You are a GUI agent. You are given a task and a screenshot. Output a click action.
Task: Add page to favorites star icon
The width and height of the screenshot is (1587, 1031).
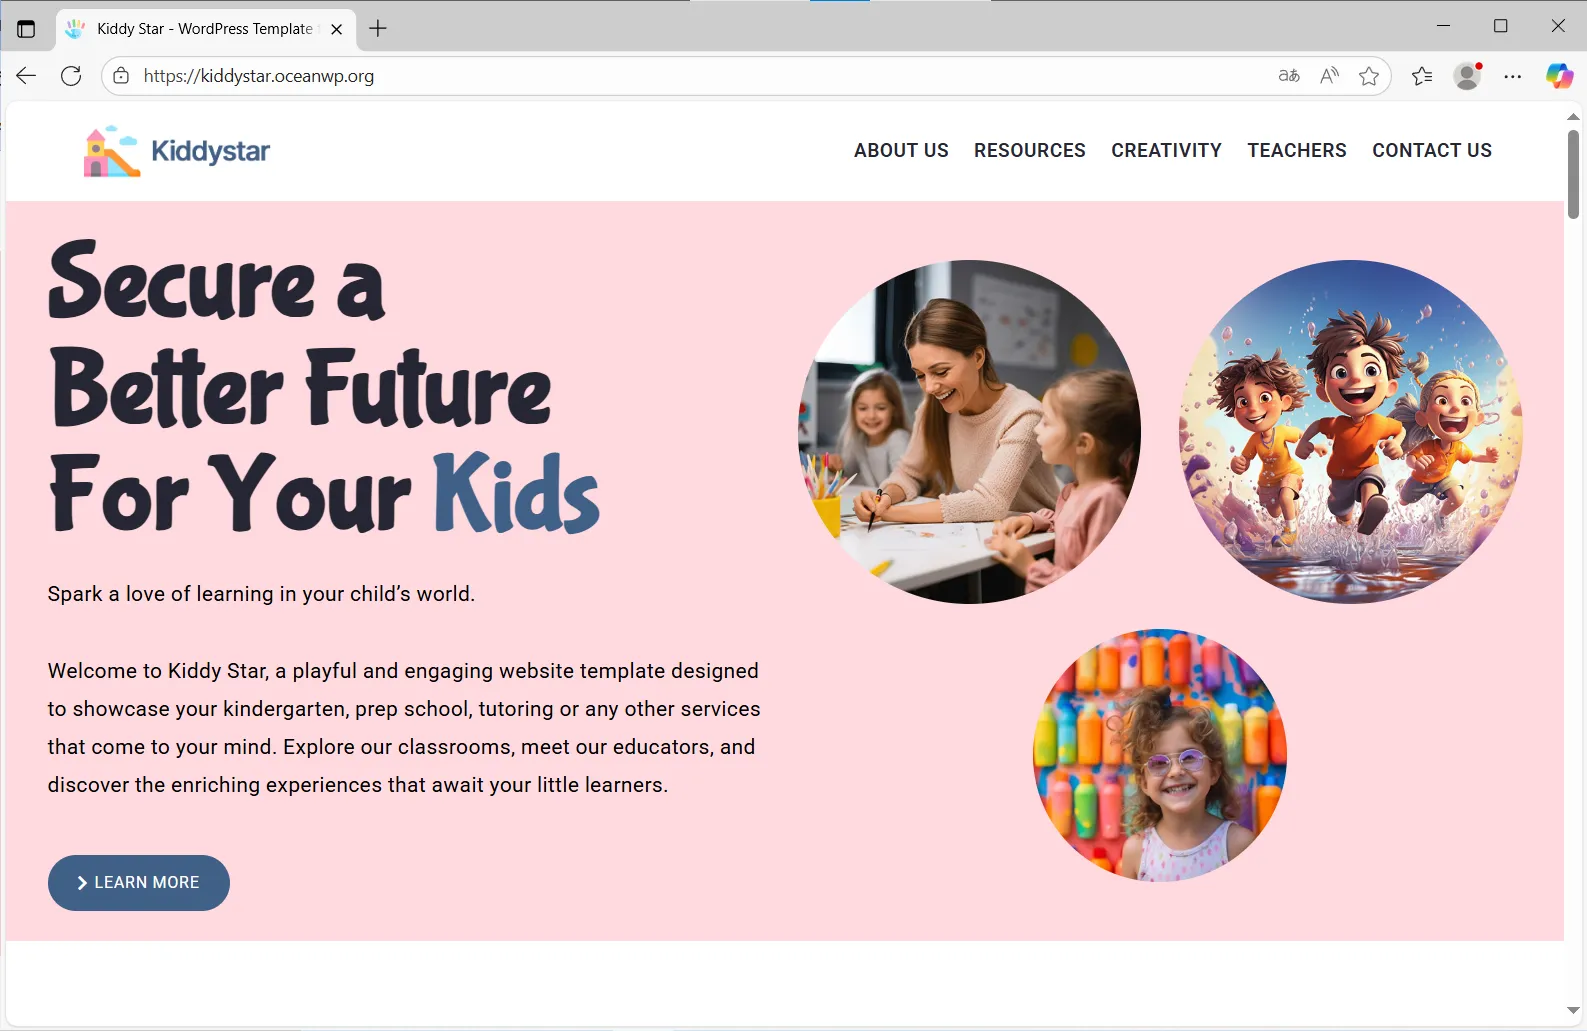coord(1369,76)
